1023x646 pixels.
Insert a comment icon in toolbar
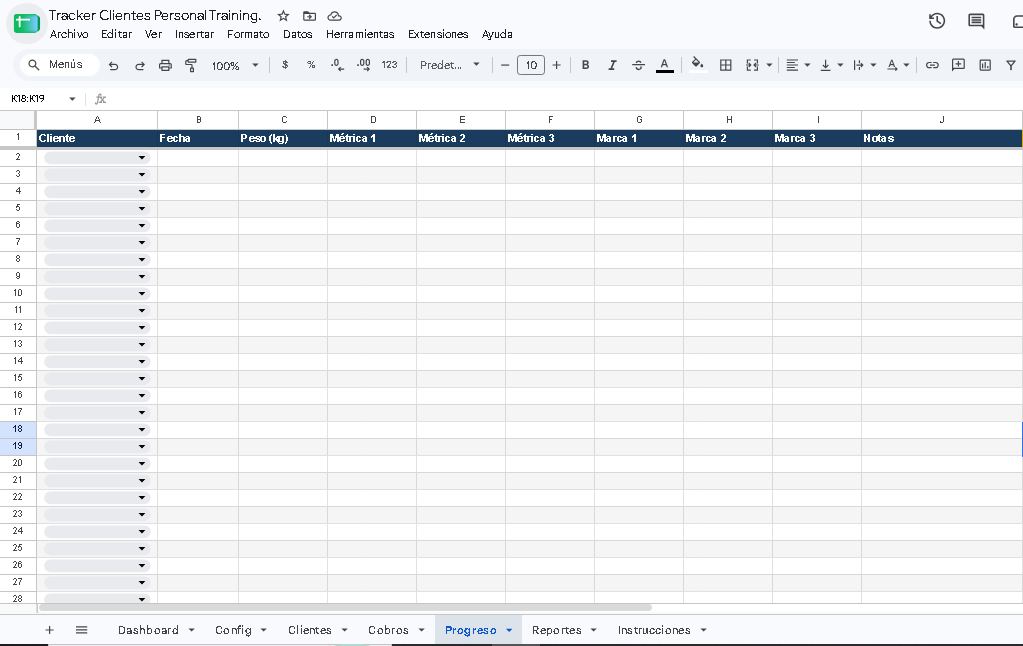(x=958, y=65)
